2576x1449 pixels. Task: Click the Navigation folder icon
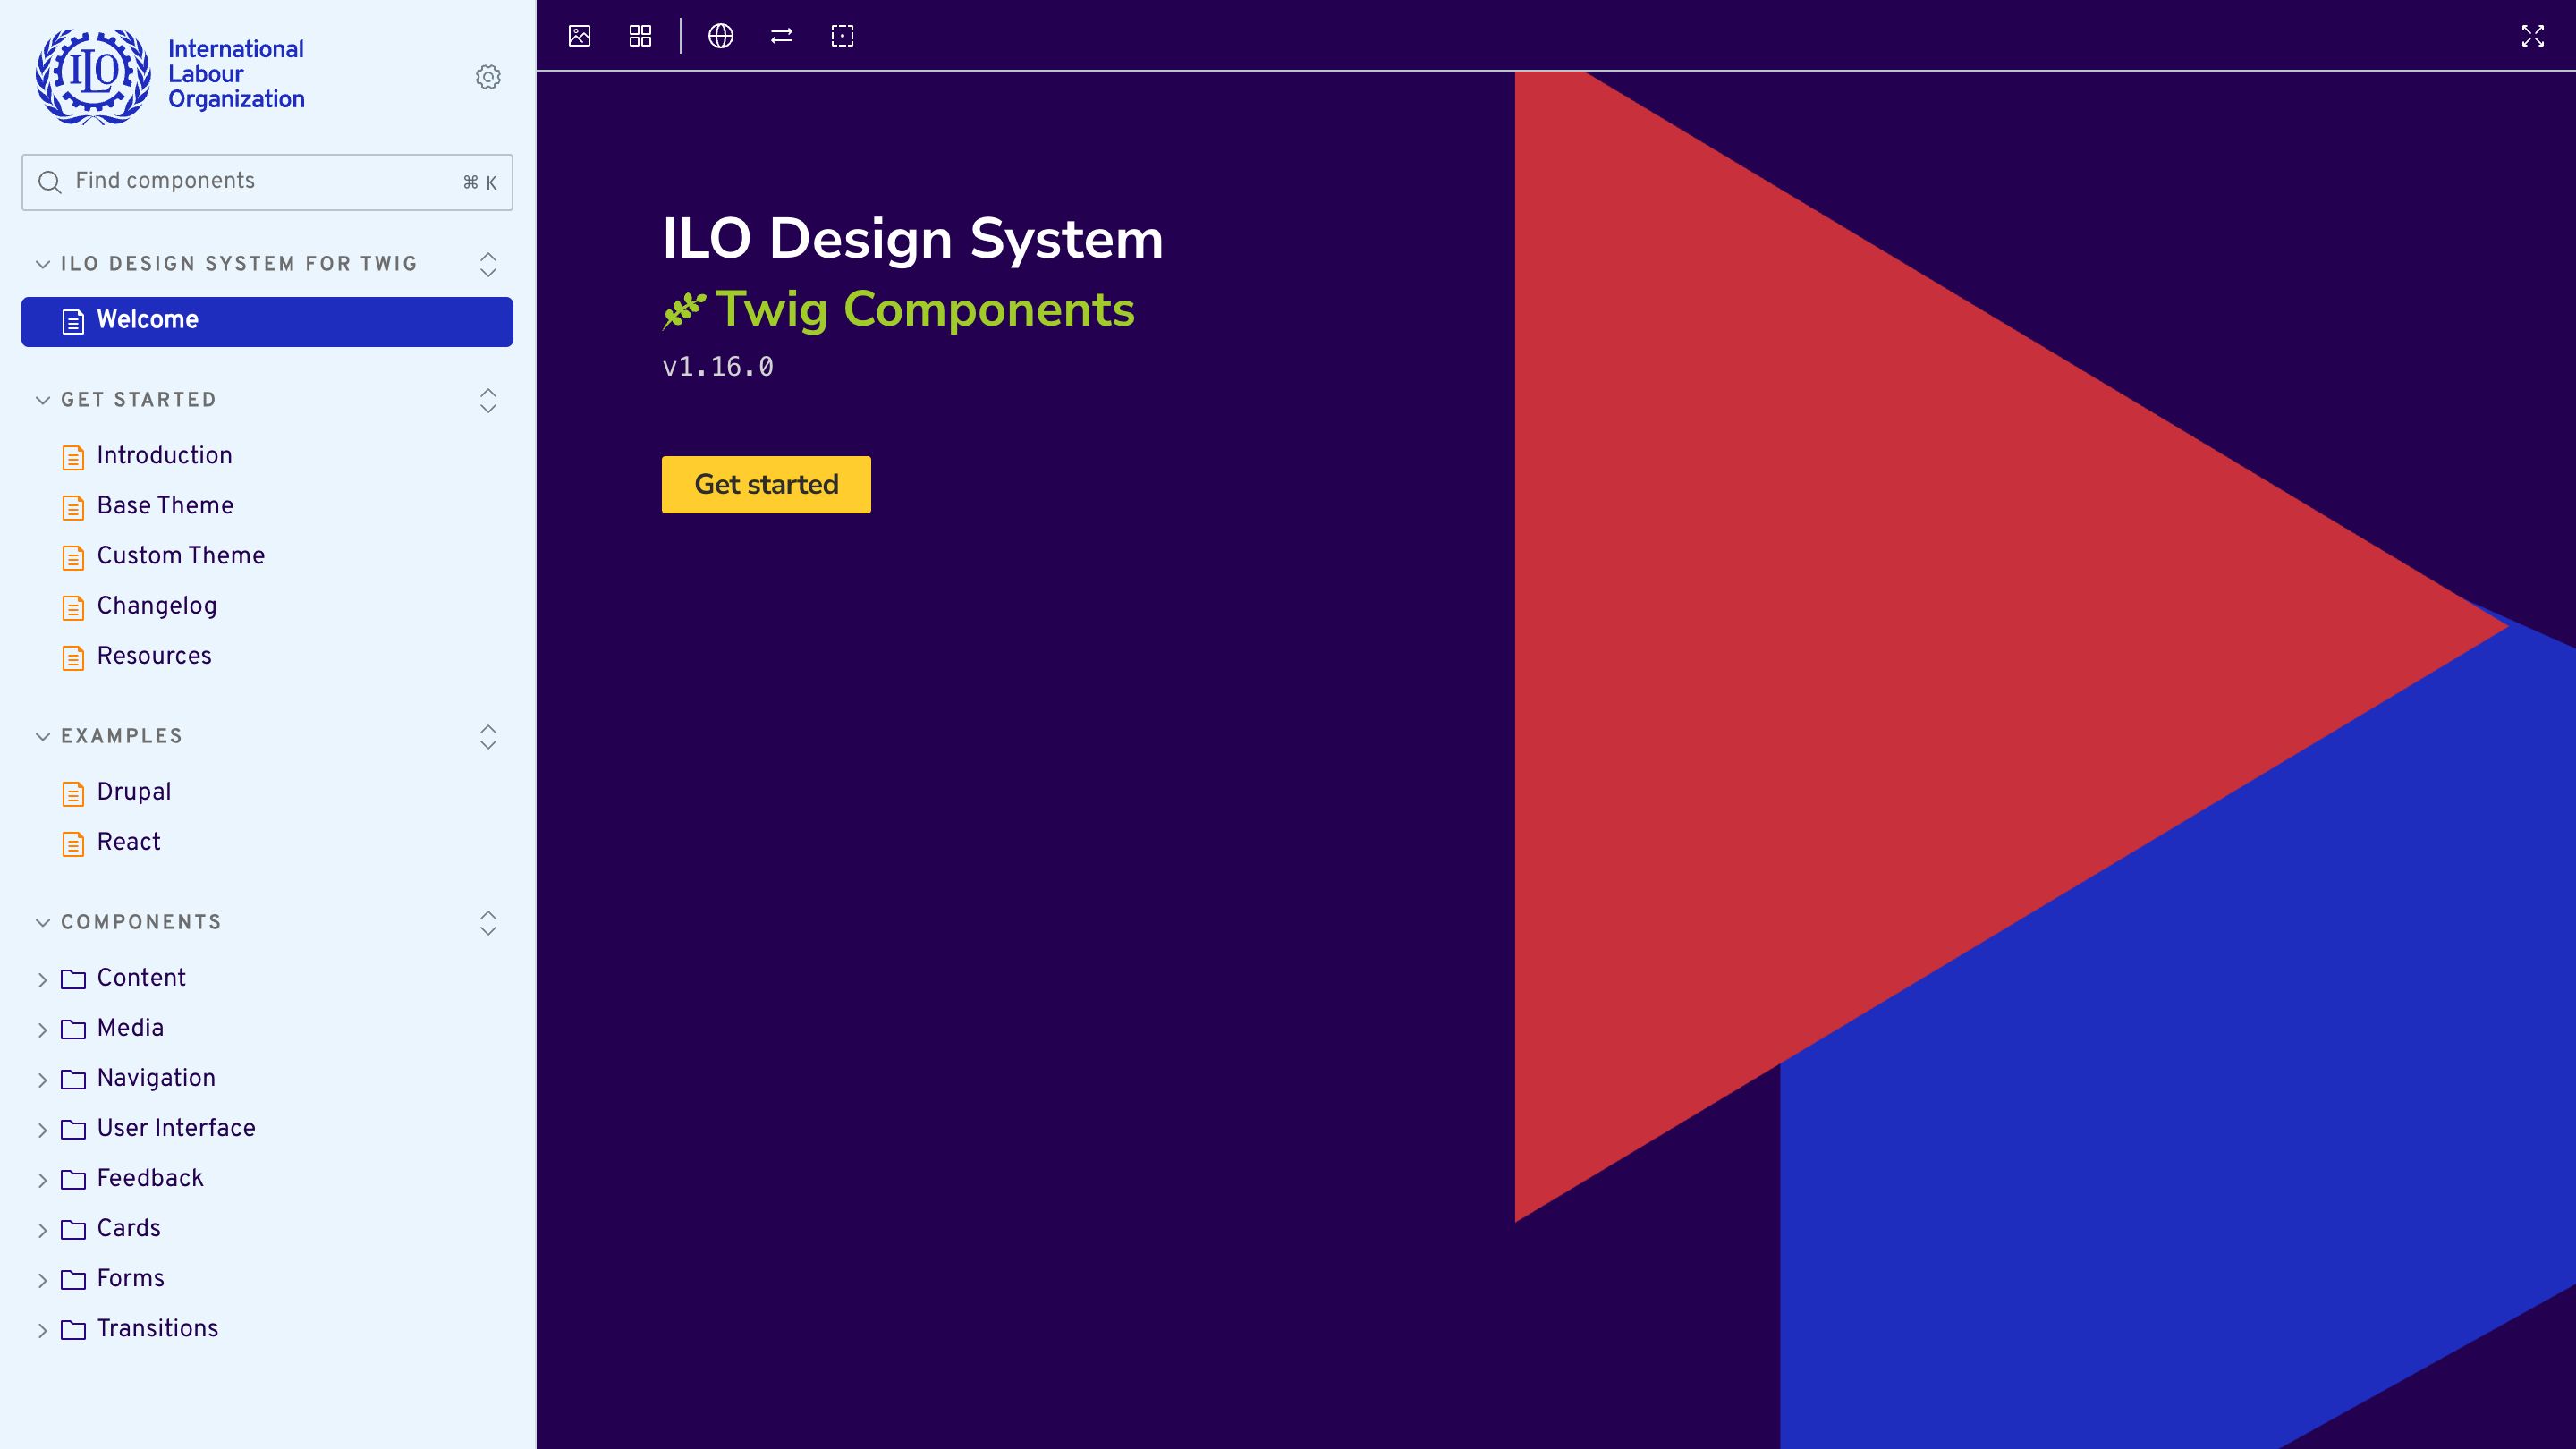pyautogui.click(x=73, y=1079)
